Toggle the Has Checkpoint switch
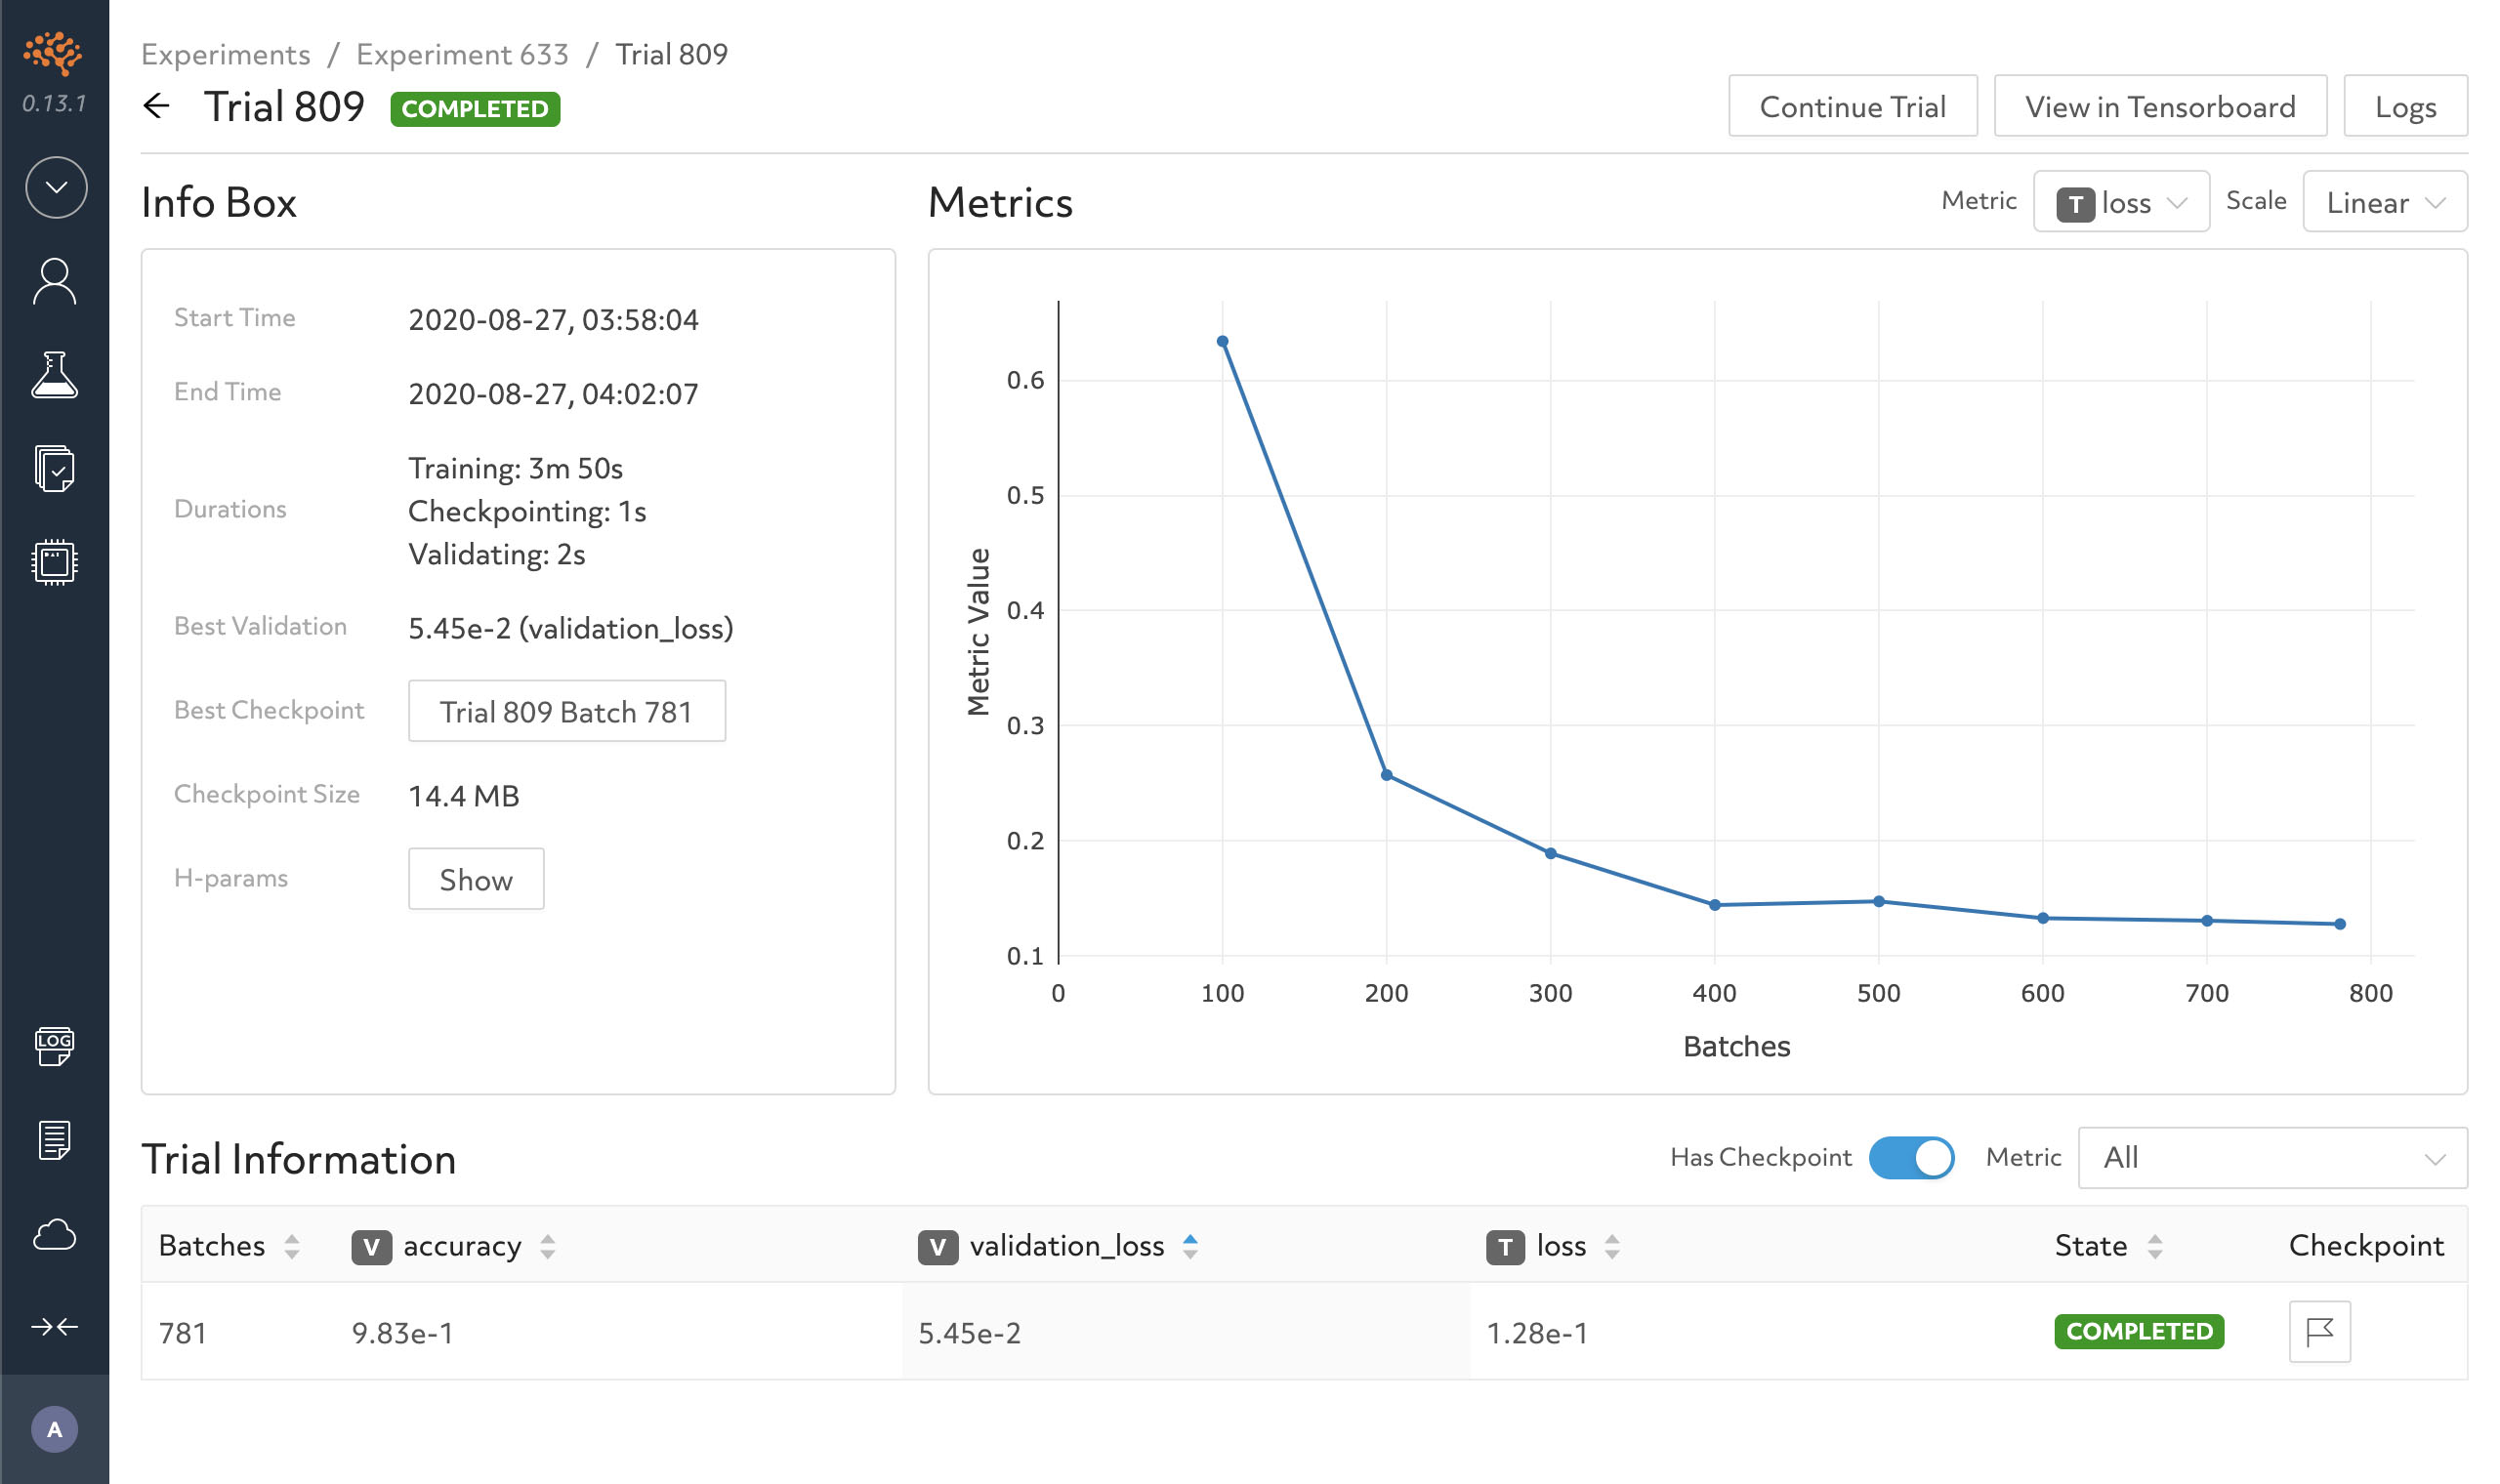Screen dimensions: 2500x1484 pyautogui.click(x=1911, y=1157)
